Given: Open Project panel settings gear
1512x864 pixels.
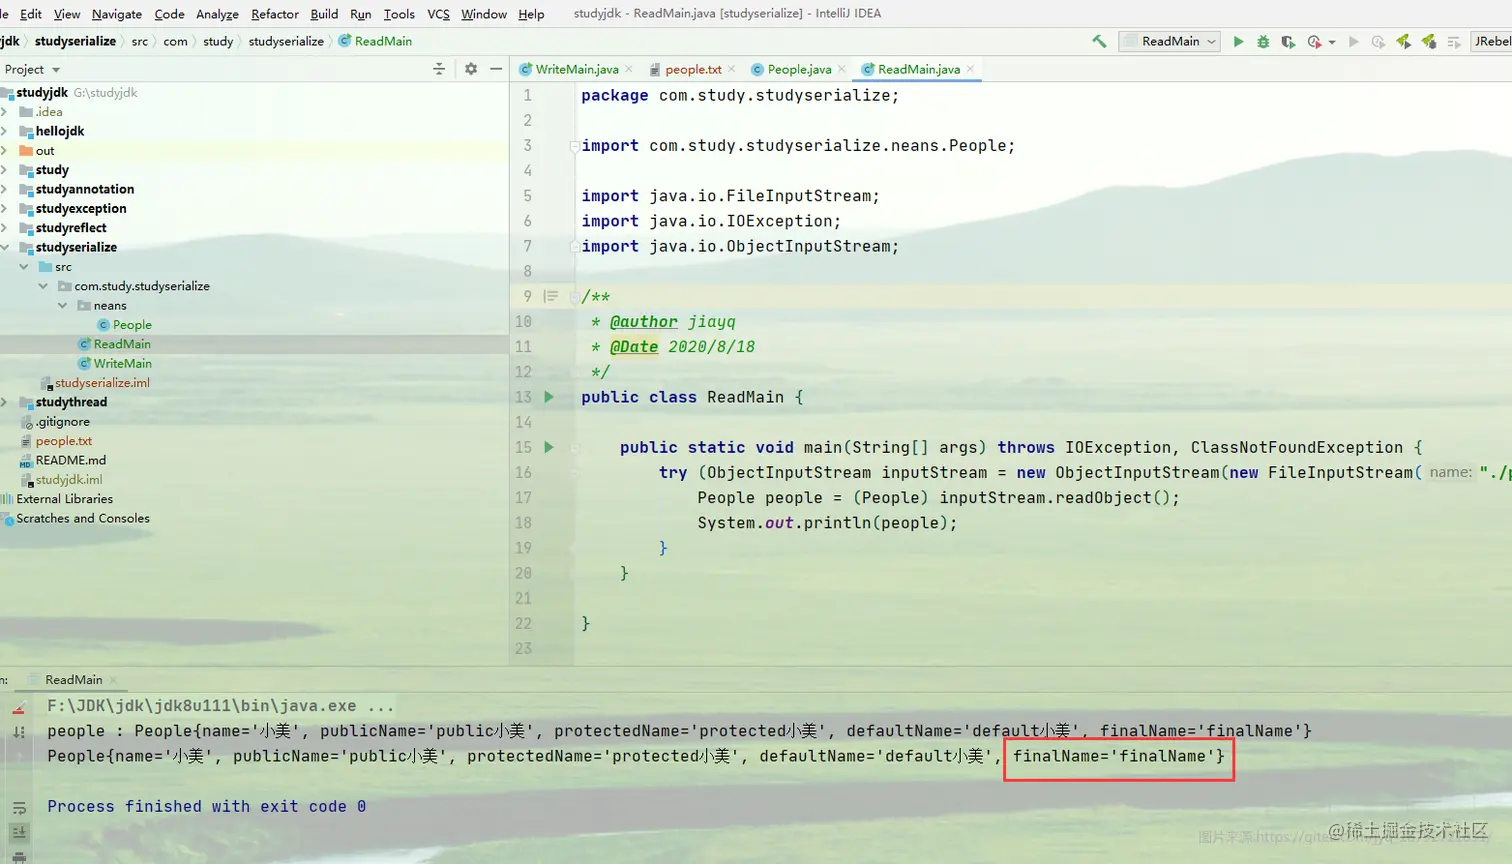Looking at the screenshot, I should [x=471, y=69].
